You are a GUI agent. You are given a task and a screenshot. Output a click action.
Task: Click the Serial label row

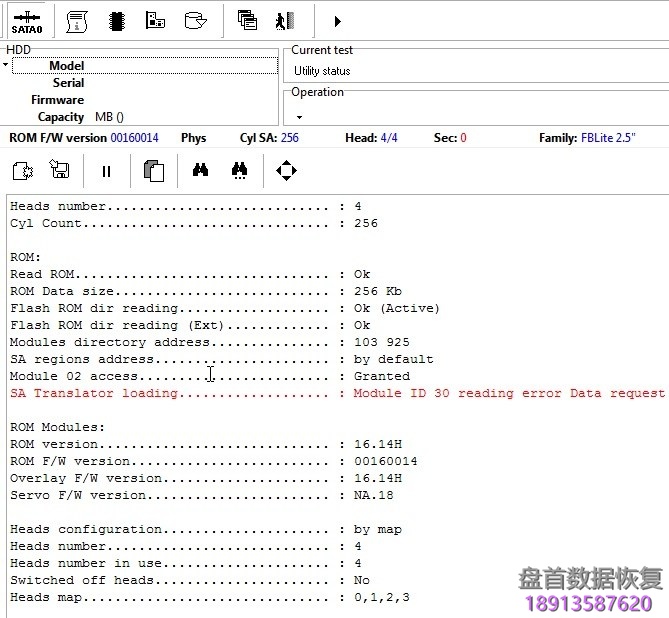click(68, 83)
